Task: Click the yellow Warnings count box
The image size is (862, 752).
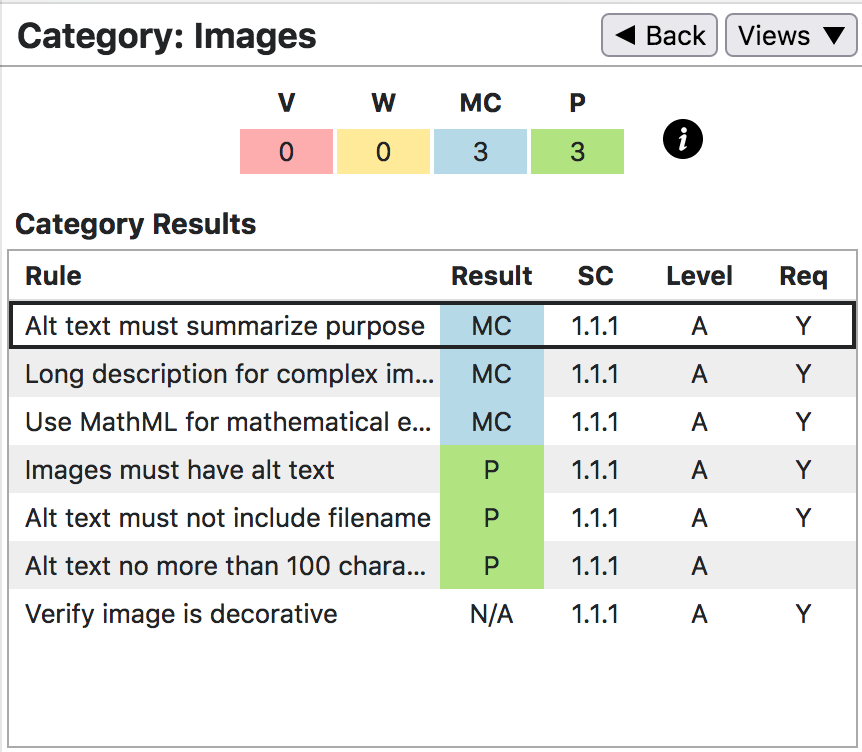Action: click(x=383, y=152)
